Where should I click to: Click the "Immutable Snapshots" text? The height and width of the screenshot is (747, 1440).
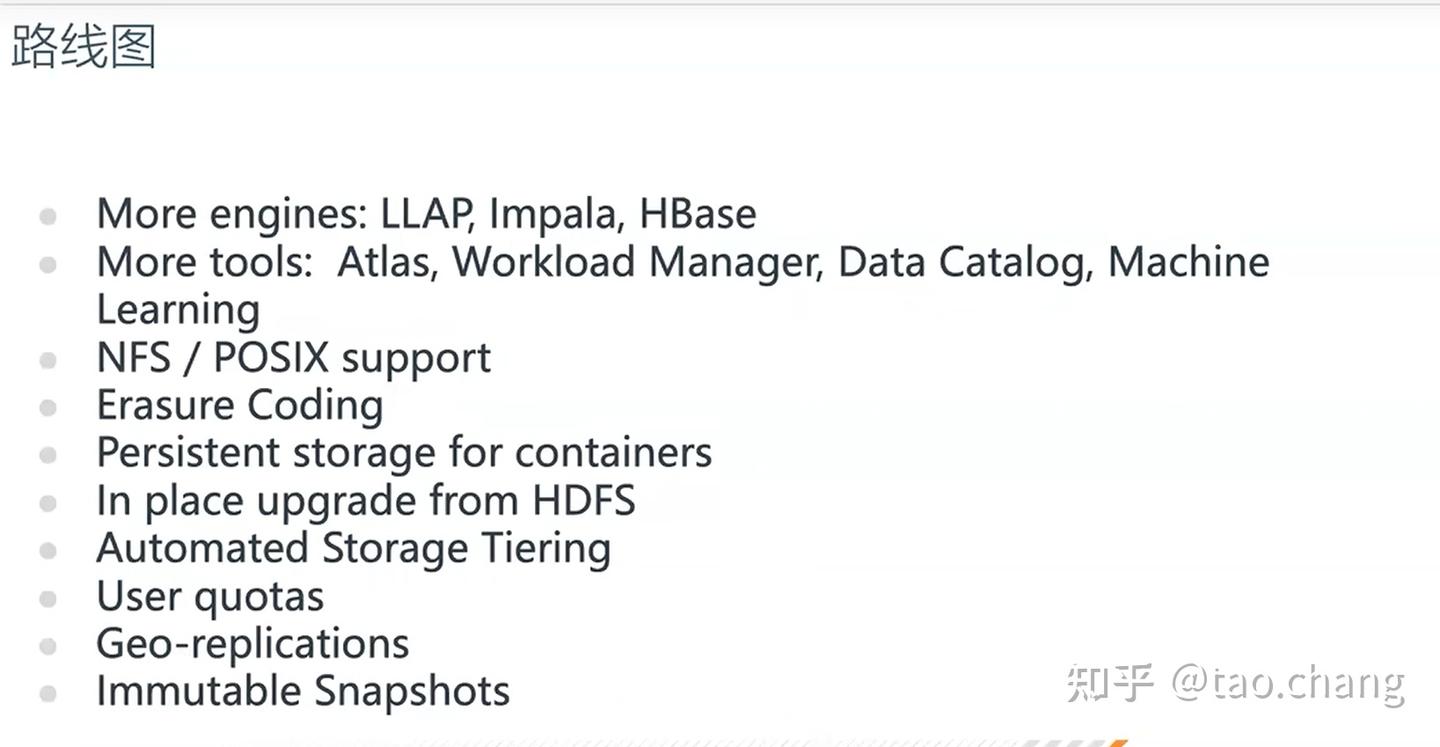pos(303,692)
